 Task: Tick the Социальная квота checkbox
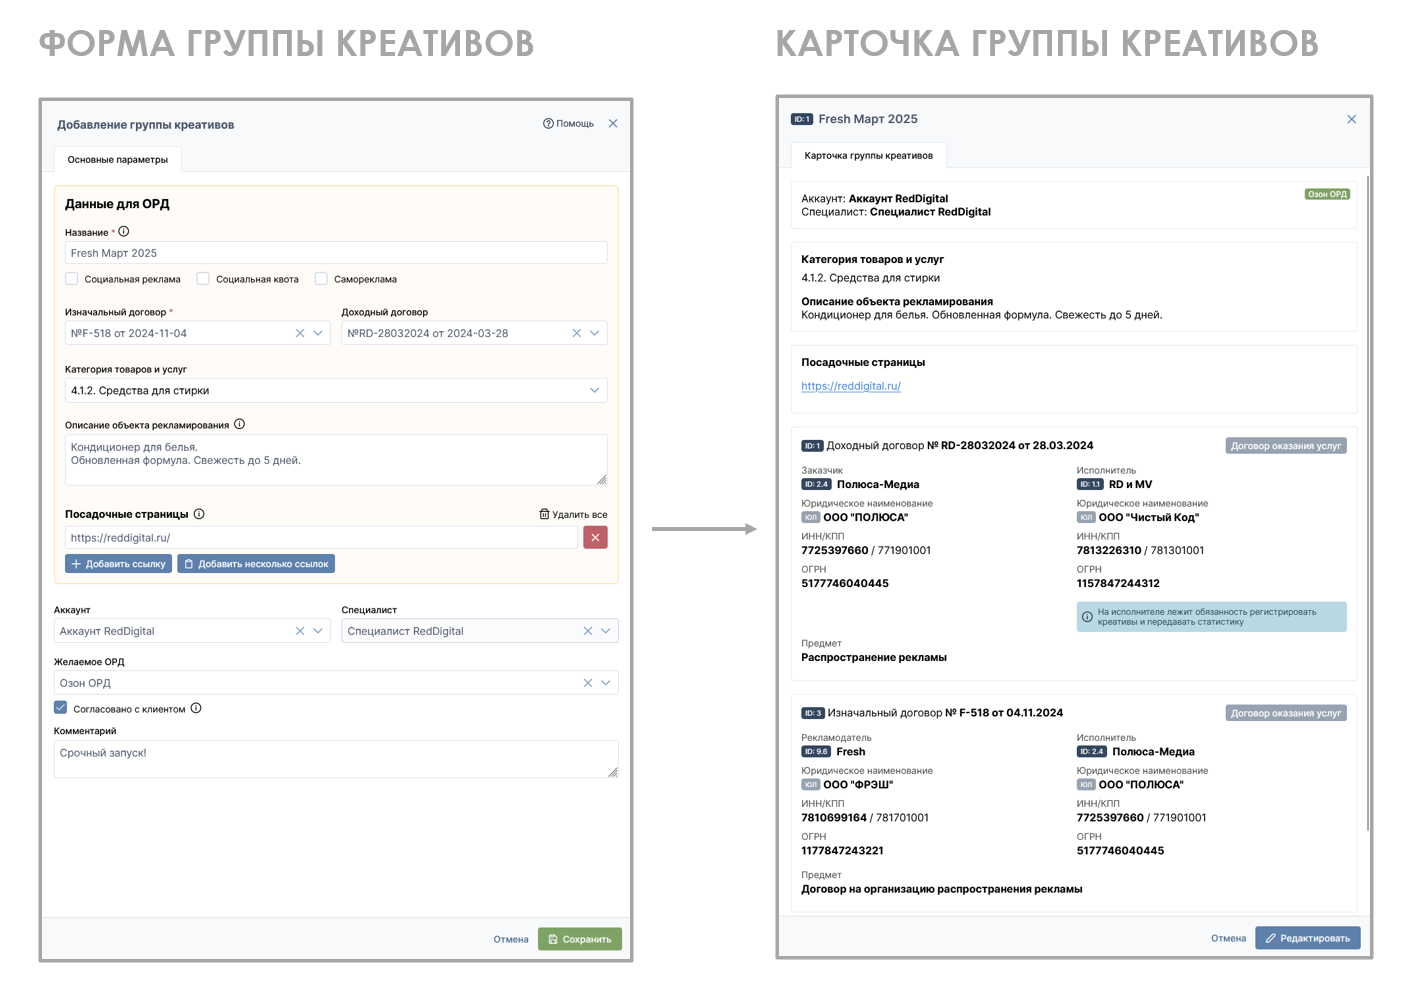tap(203, 279)
